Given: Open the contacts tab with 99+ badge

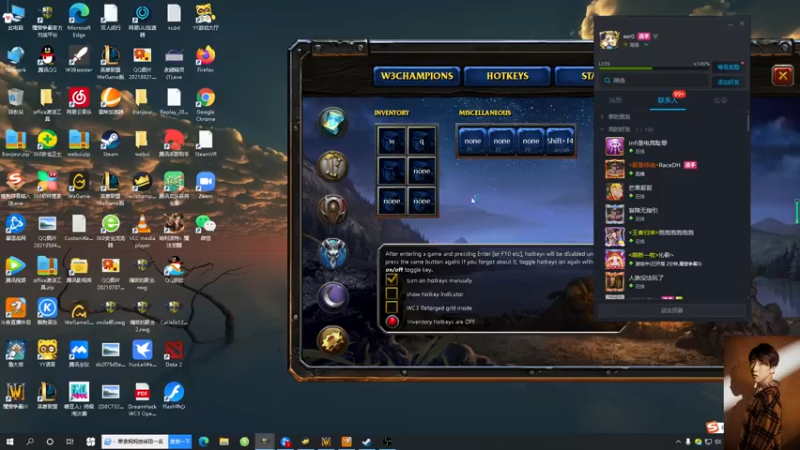Looking at the screenshot, I should 668,101.
